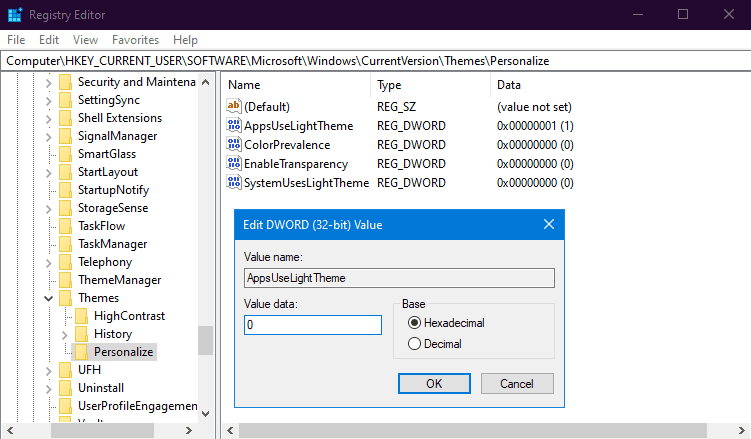
Task: Click the HighContrast folder icon
Action: point(81,316)
